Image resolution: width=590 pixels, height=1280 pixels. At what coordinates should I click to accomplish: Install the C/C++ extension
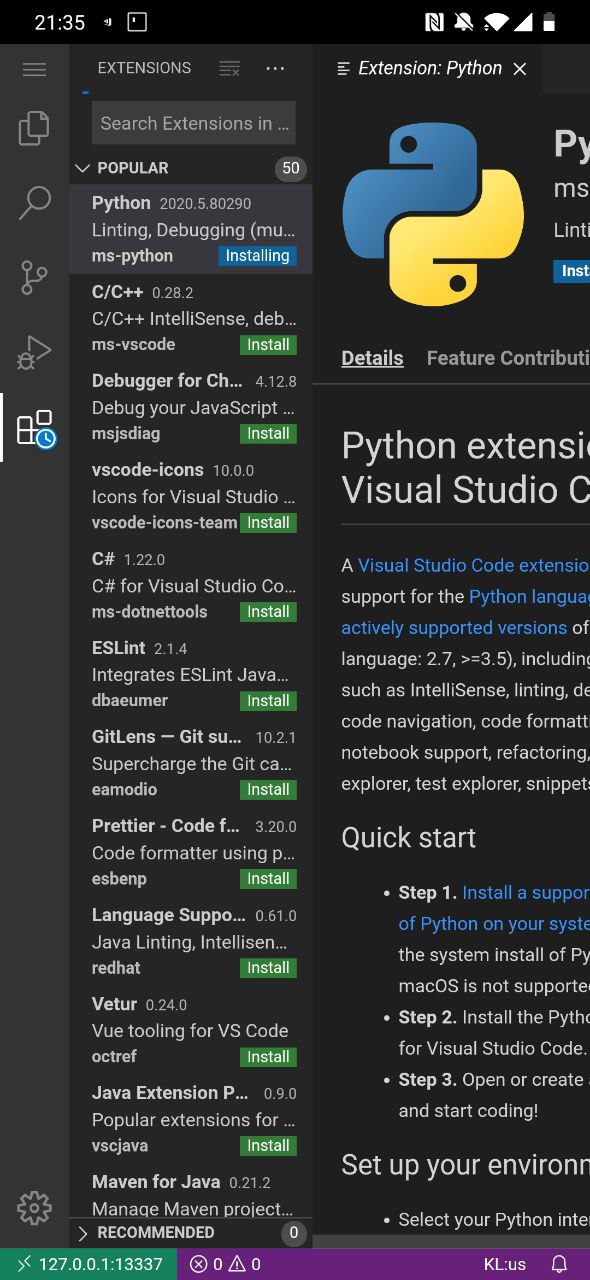coord(268,345)
